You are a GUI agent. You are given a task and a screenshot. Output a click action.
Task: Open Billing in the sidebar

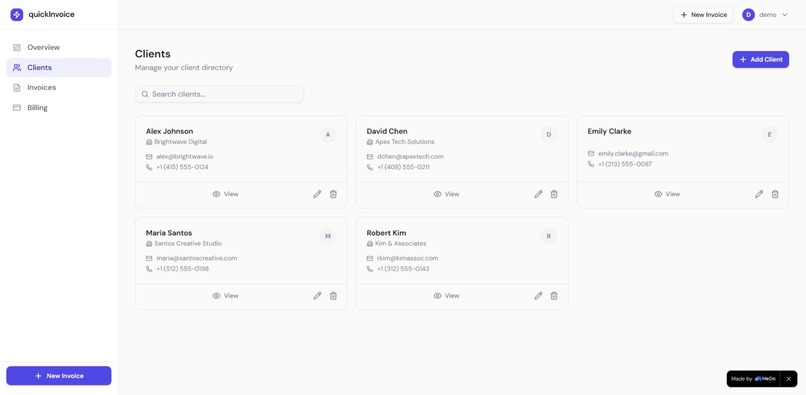(x=59, y=108)
